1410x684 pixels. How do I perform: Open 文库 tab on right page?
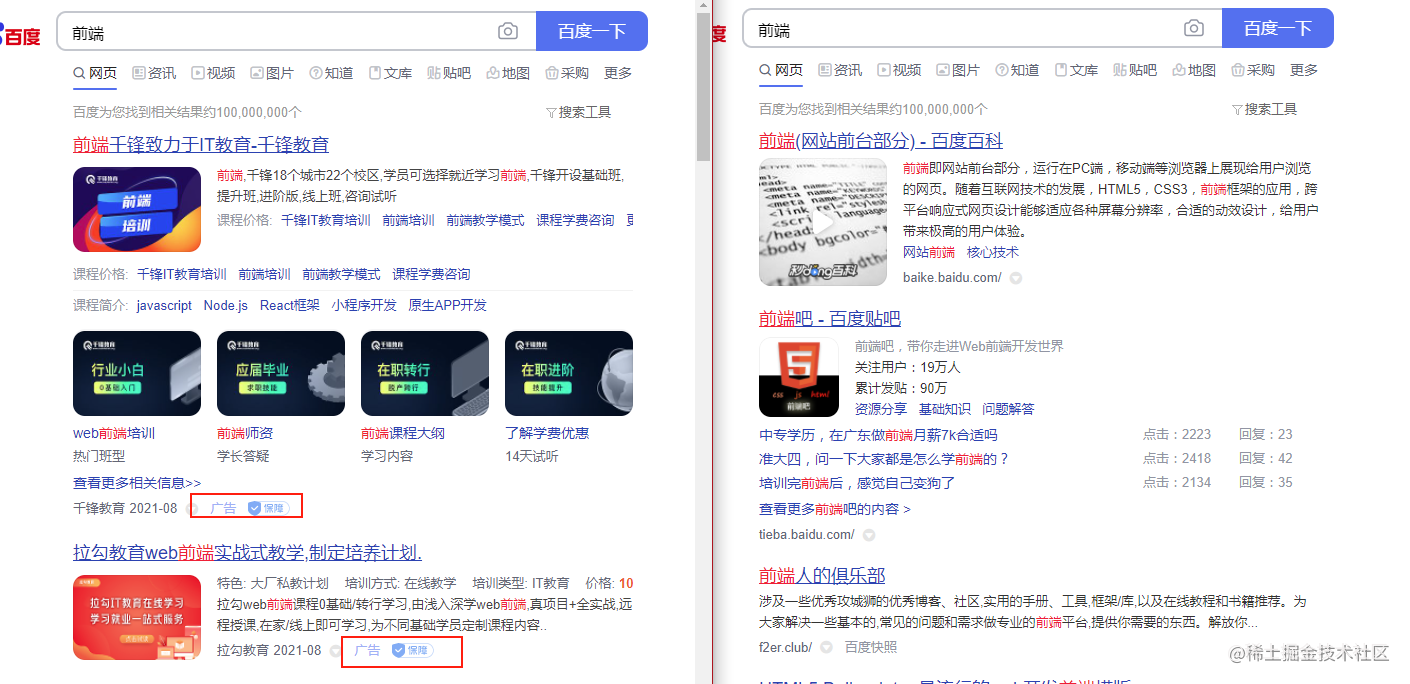tap(1076, 70)
